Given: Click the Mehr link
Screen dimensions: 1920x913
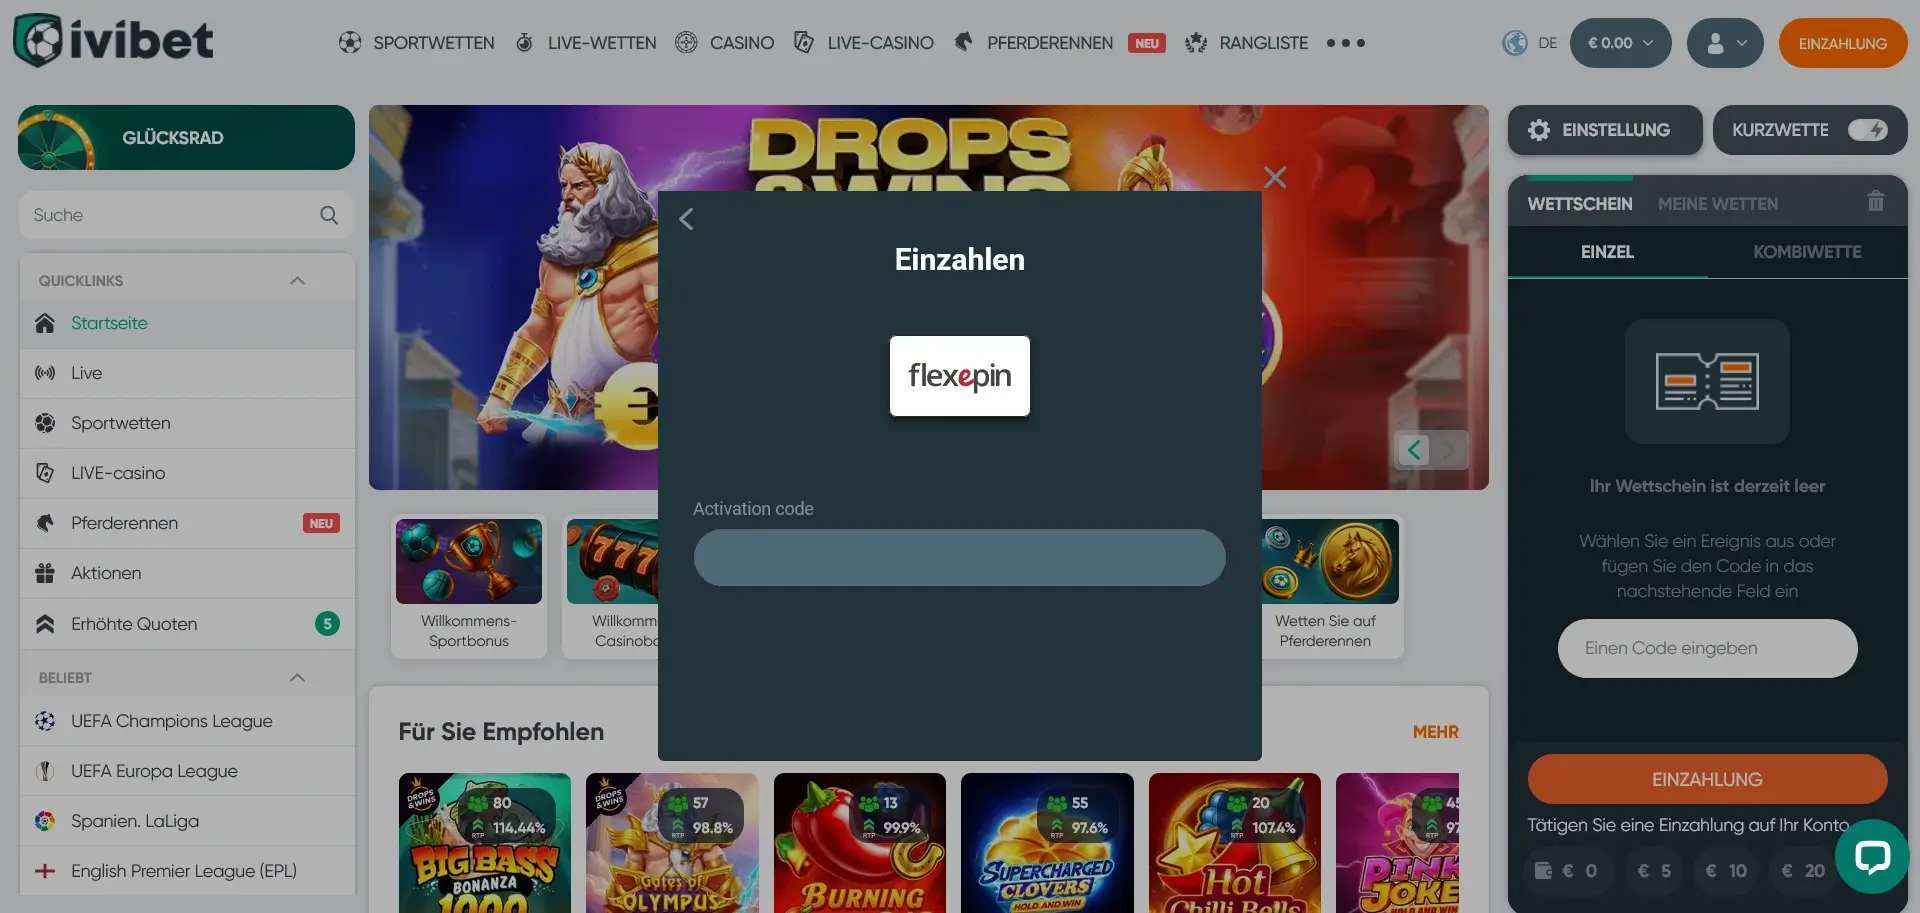Looking at the screenshot, I should (x=1435, y=732).
